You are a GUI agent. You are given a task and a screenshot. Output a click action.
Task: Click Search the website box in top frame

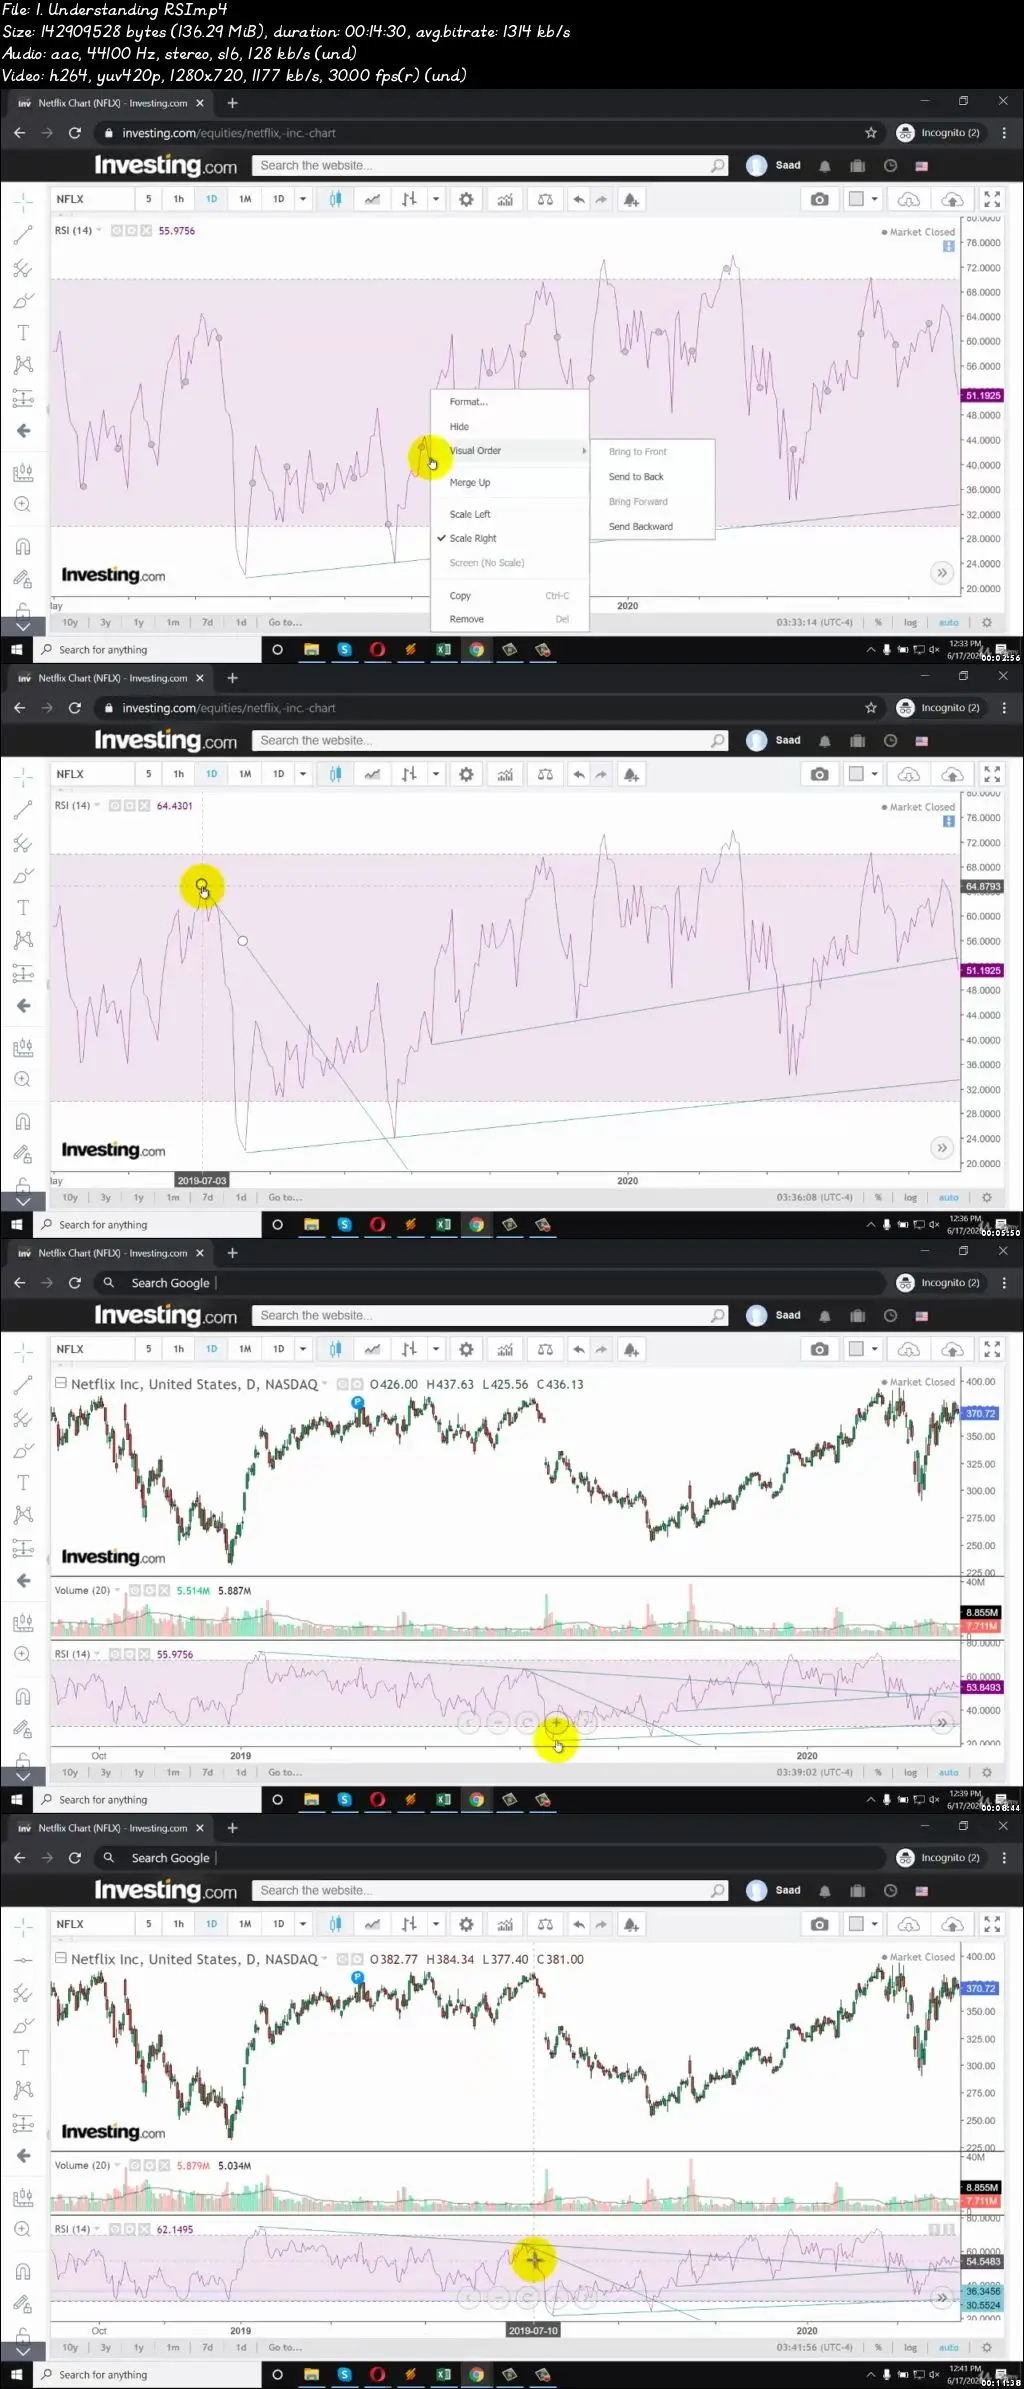tap(491, 166)
